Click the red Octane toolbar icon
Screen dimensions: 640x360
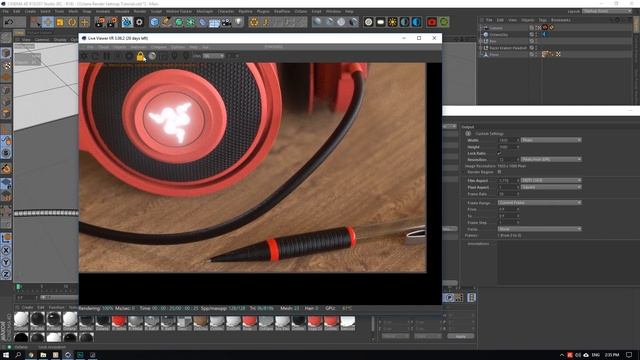click(x=432, y=22)
